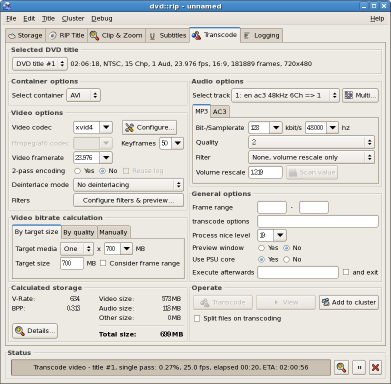Open the Logging tab
Image resolution: width=391 pixels, height=384 pixels.
click(262, 35)
